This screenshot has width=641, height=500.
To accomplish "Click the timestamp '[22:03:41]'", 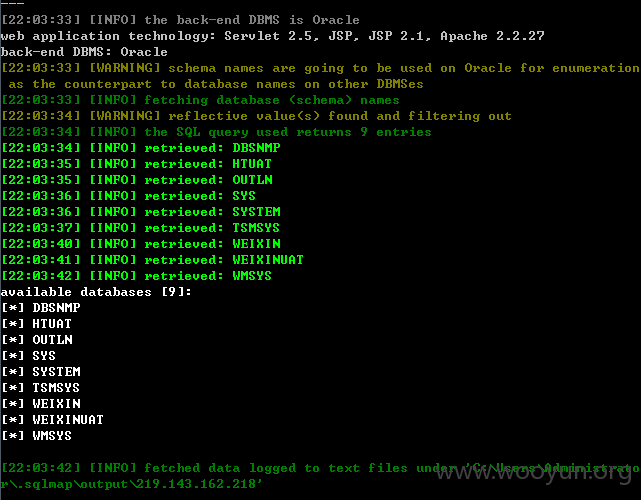I will [x=41, y=260].
